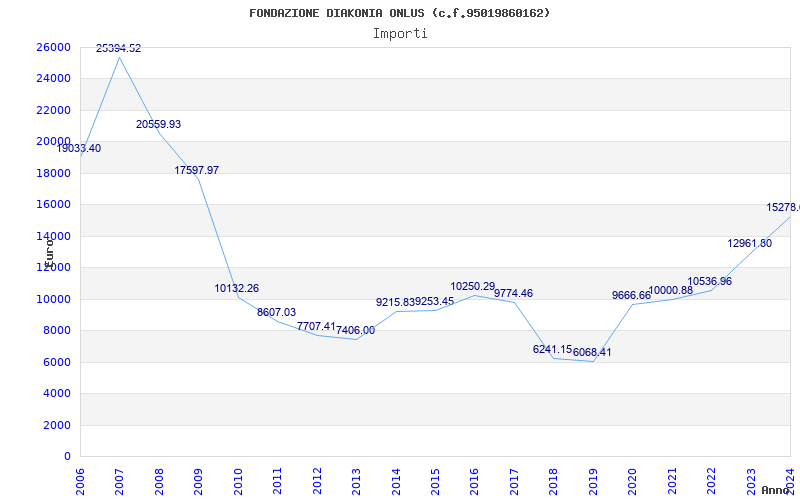
Task: Click the x-axis year 2017
Action: 514,481
